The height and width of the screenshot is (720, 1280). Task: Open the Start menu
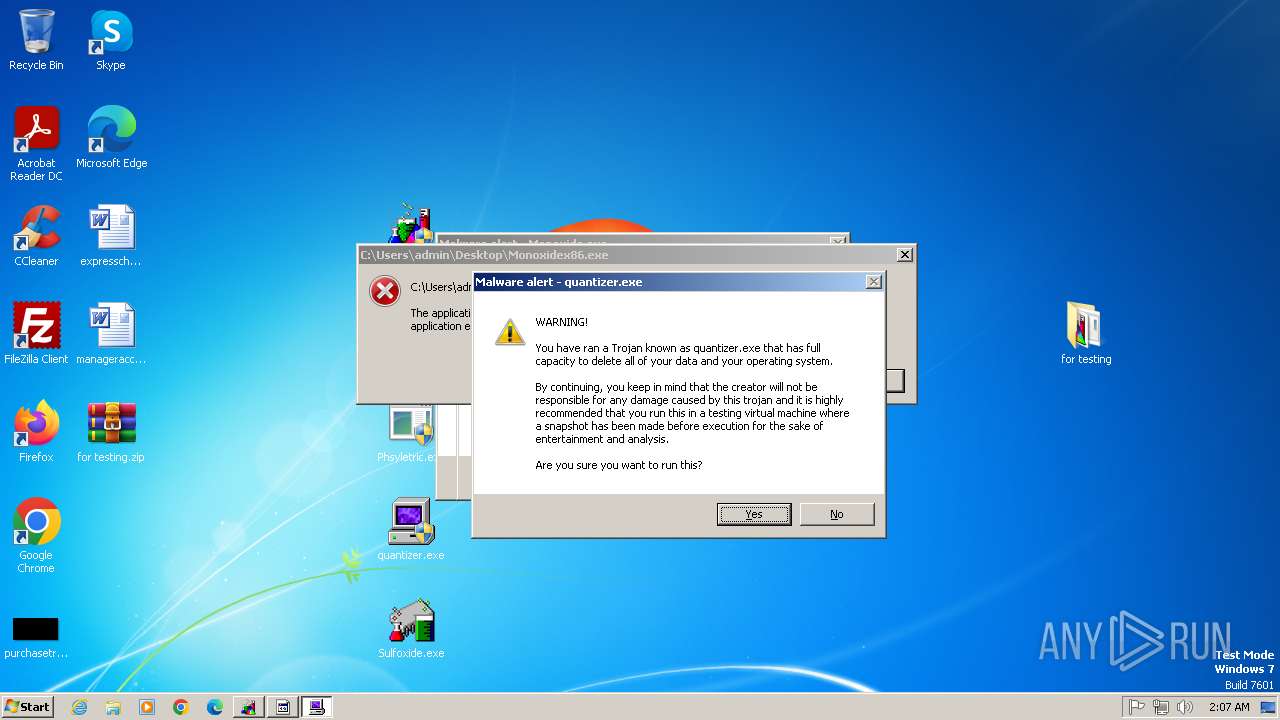[28, 707]
